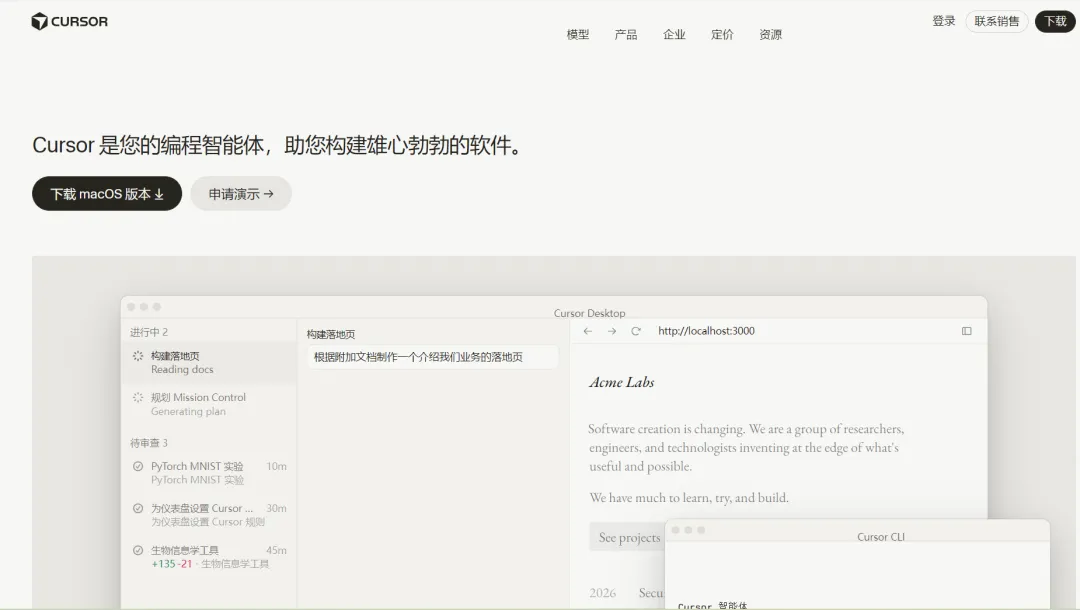Click check icon beside PyTorch MNIST 实验
Image resolution: width=1080 pixels, height=610 pixels.
(138, 466)
